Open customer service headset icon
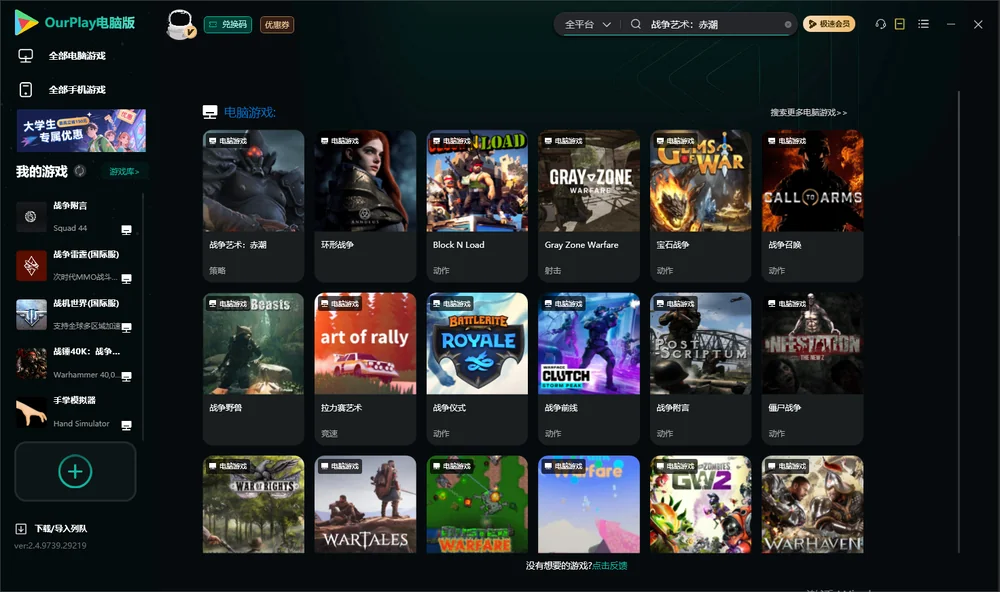 coord(881,24)
